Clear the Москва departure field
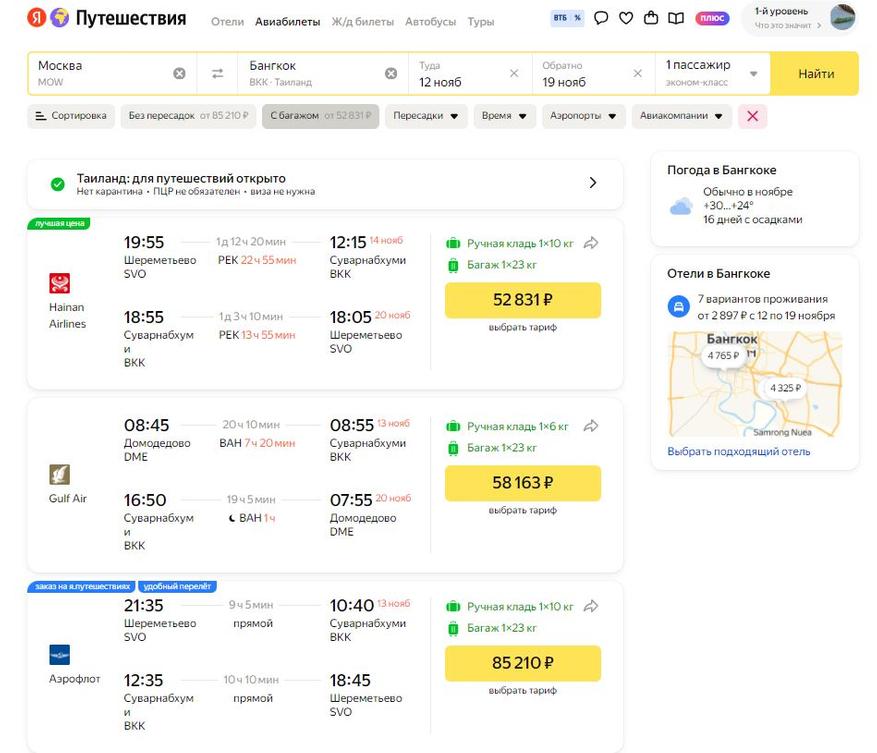This screenshot has width=877, height=753. [179, 73]
